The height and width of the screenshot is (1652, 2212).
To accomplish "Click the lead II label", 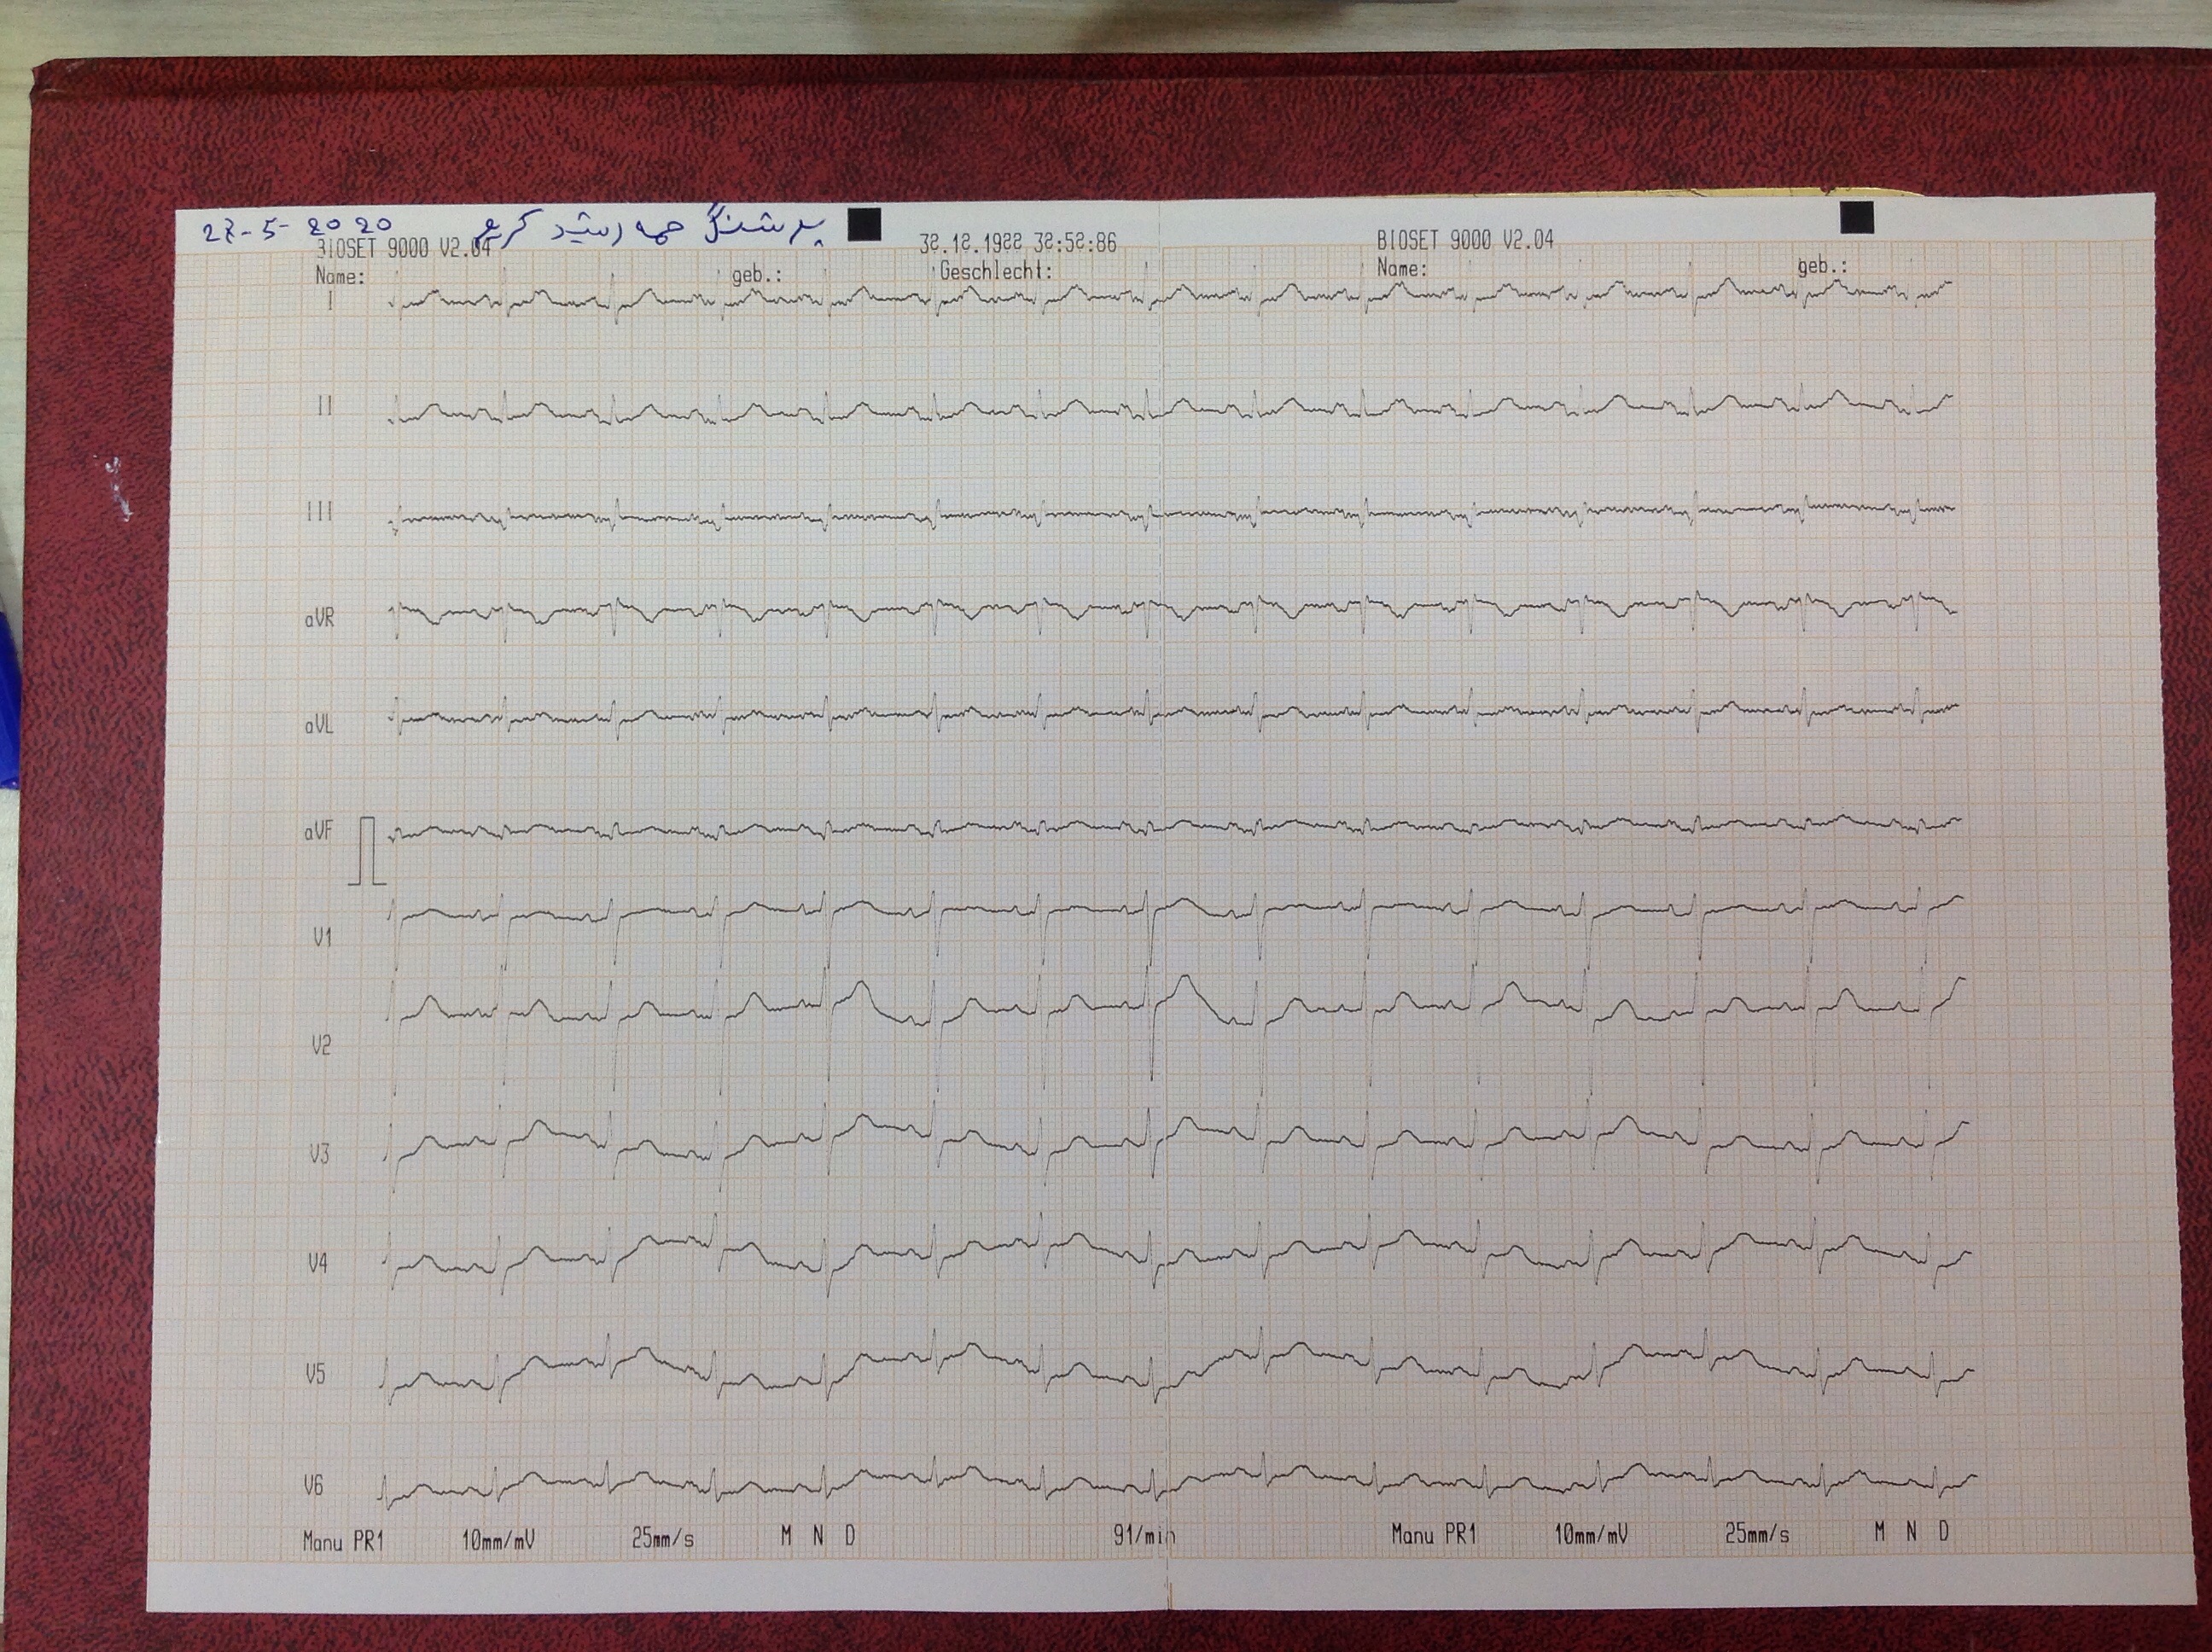I will pos(324,406).
